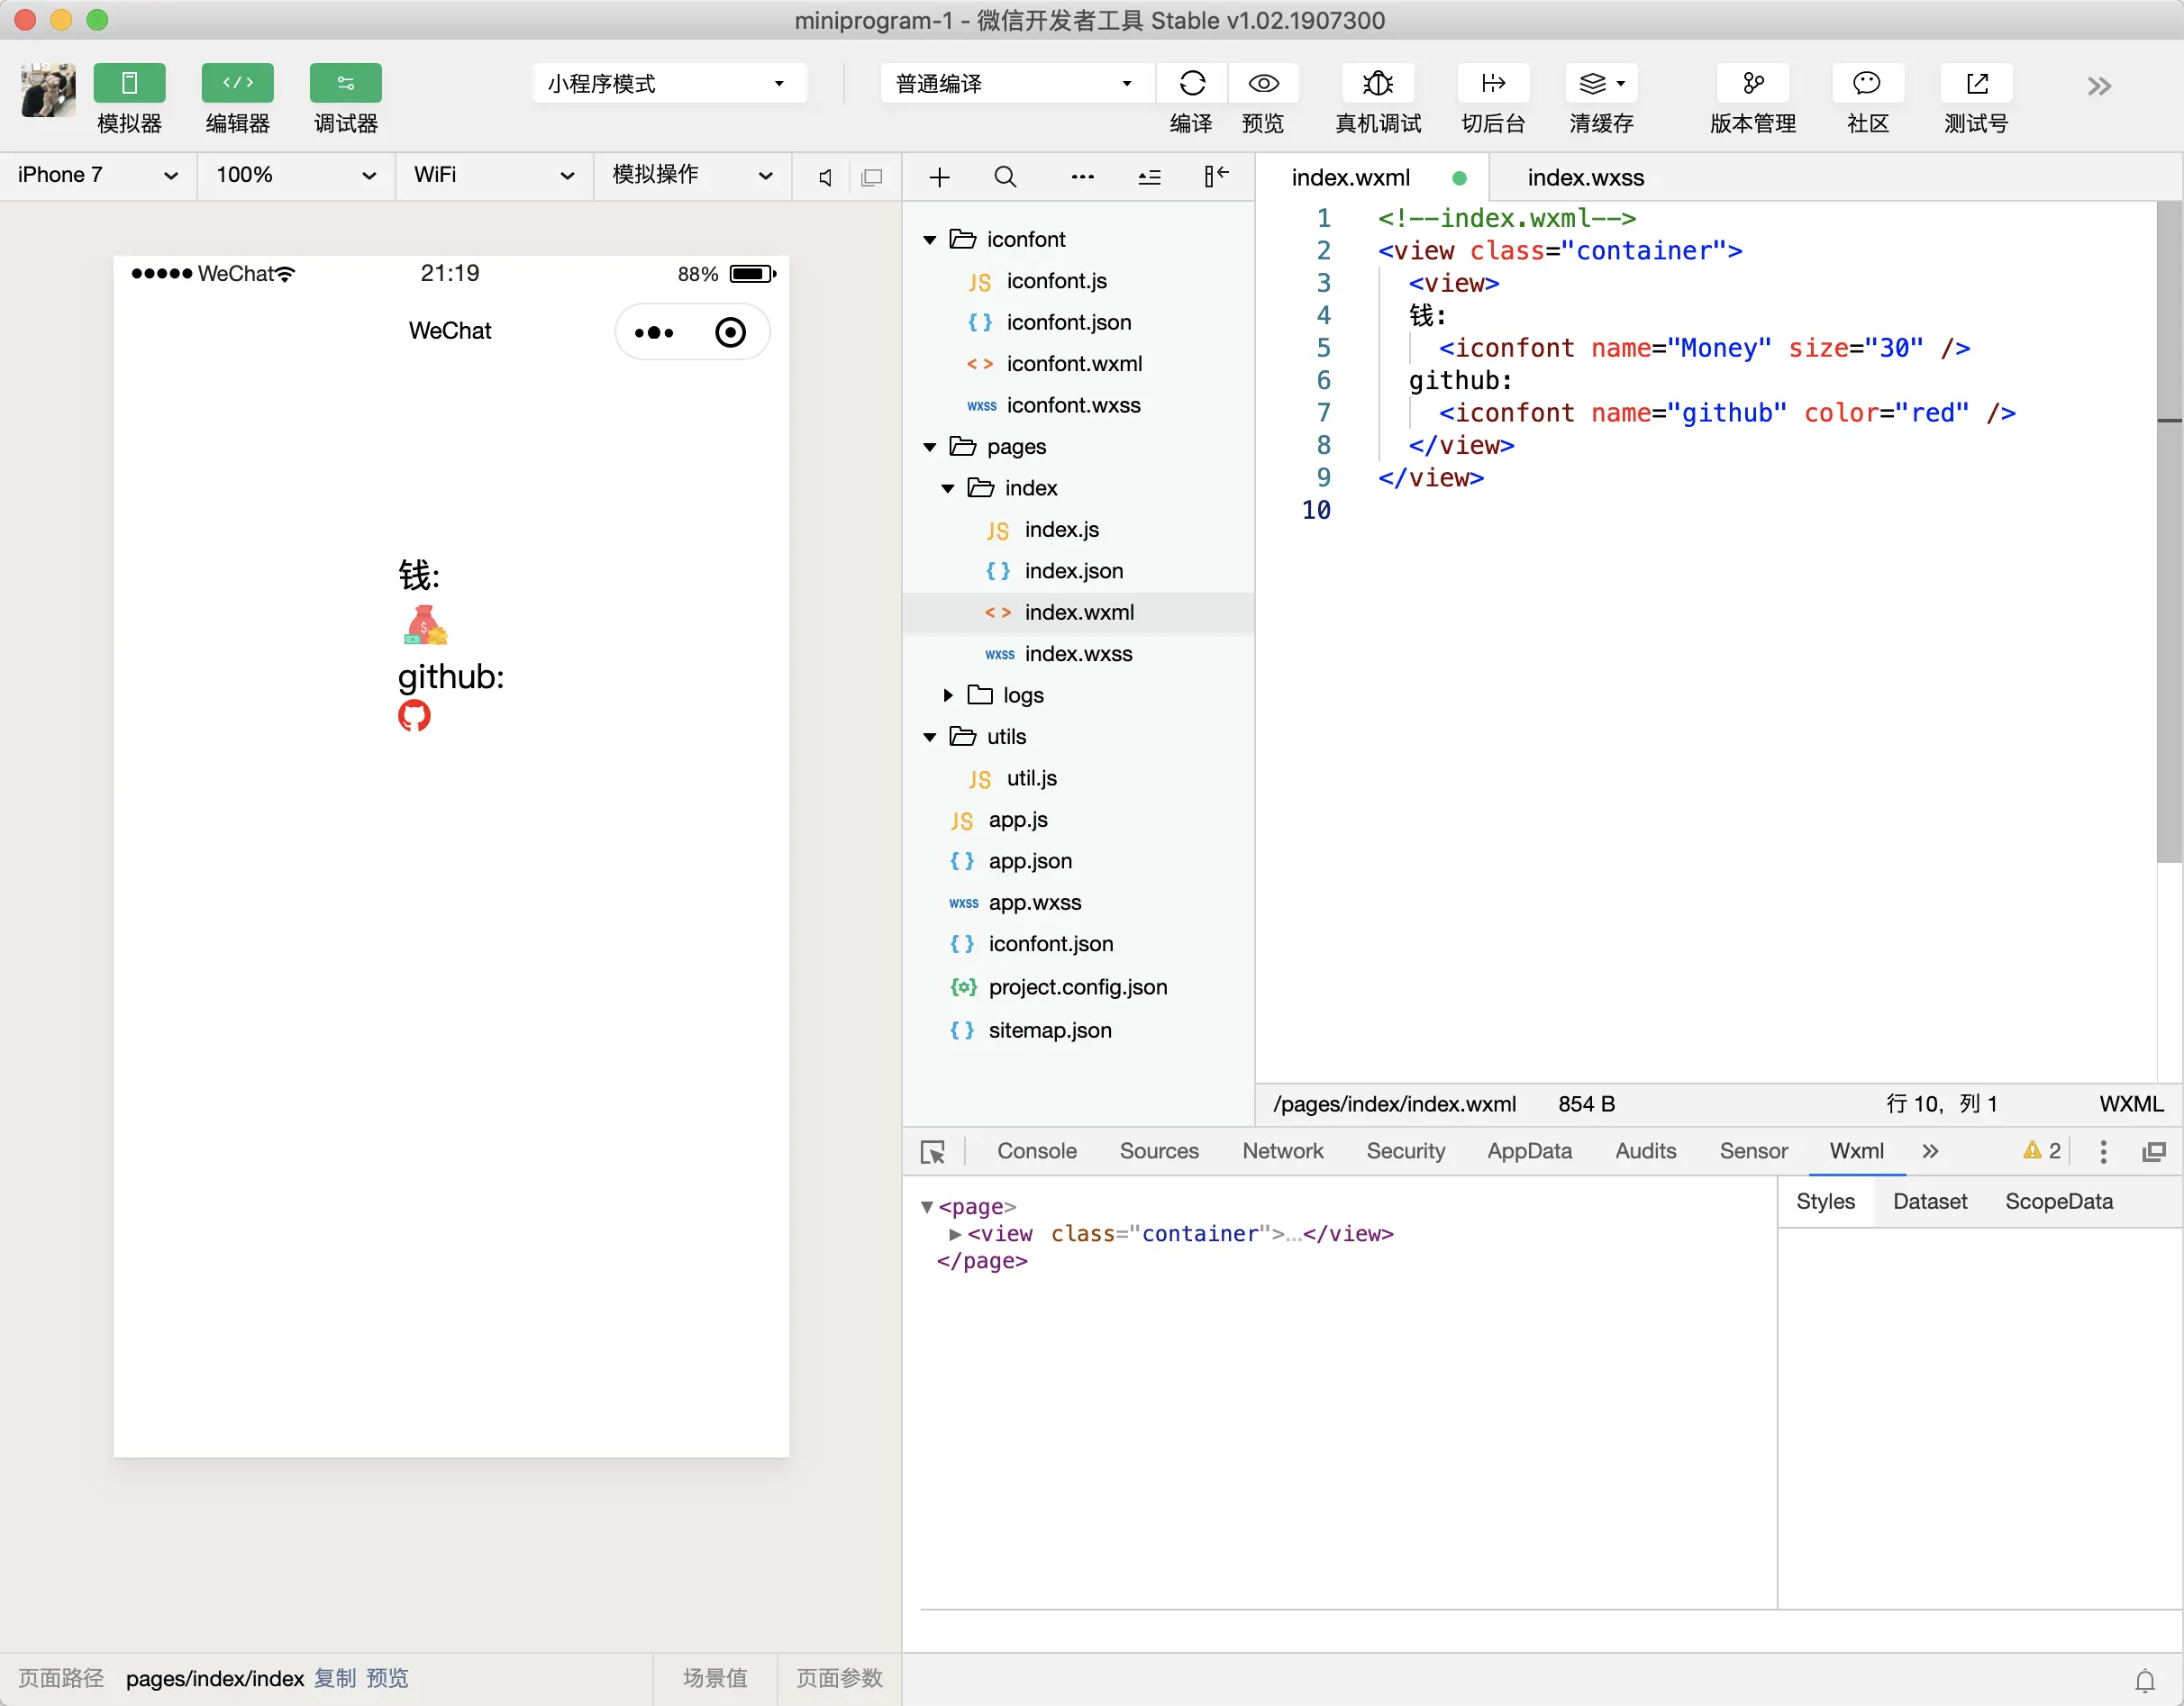Click the 复制 link for the page path
Image resolution: width=2184 pixels, height=1706 pixels.
click(x=334, y=1678)
